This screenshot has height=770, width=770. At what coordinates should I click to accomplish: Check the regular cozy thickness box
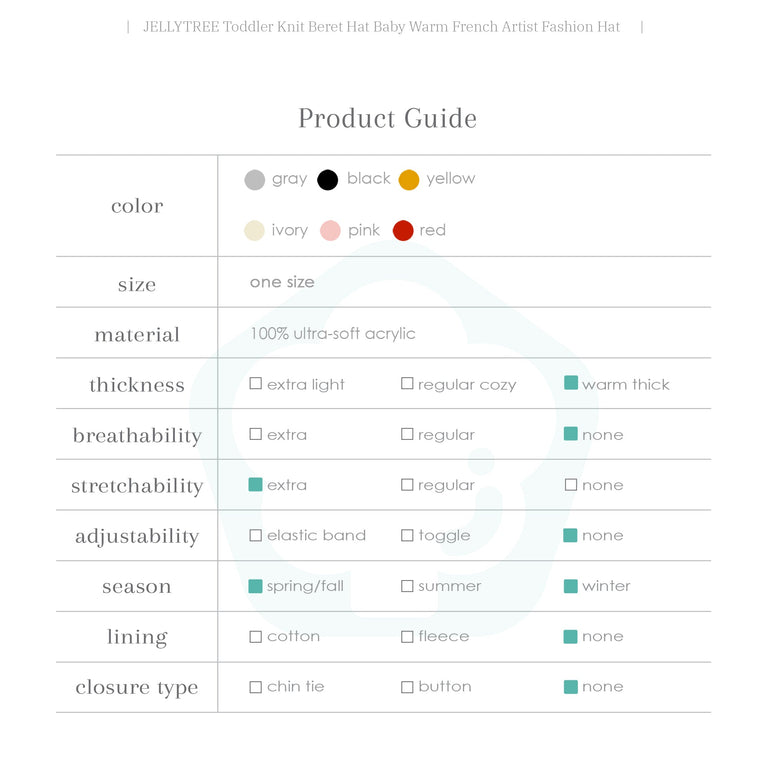coord(407,384)
